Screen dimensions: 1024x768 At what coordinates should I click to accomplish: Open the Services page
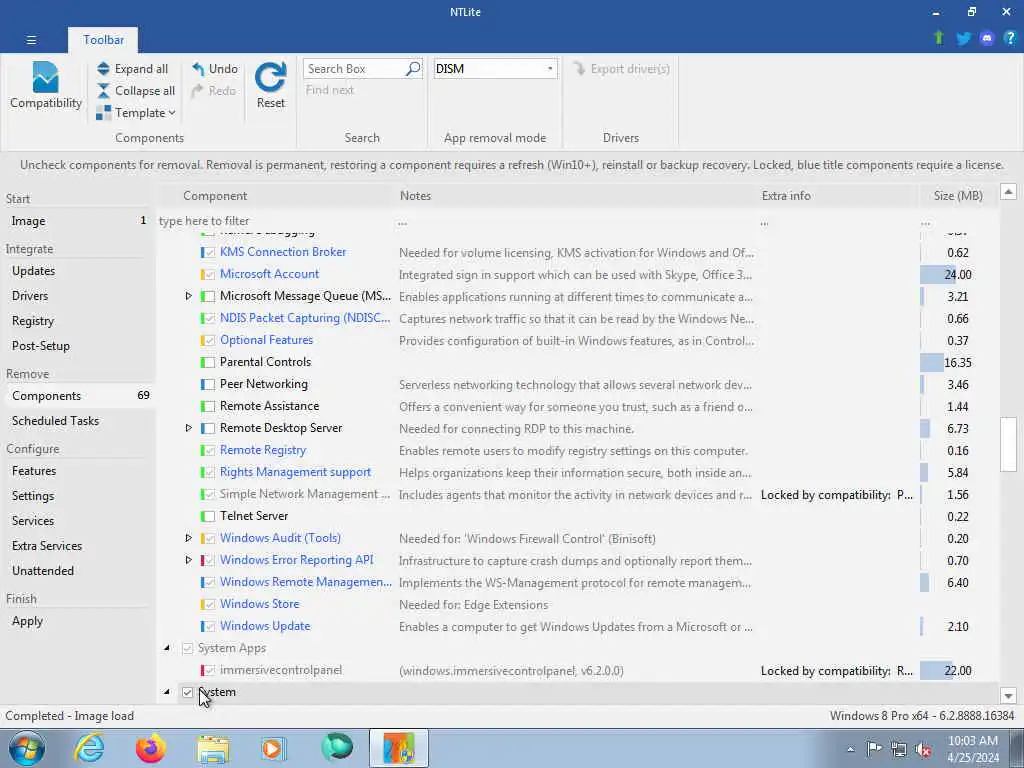33,521
